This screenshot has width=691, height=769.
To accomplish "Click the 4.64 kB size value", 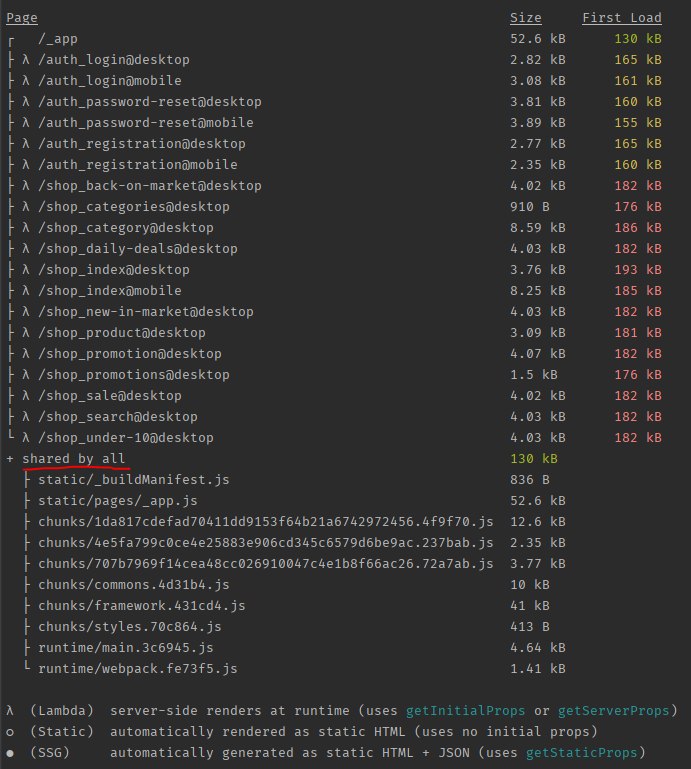I will pyautogui.click(x=537, y=648).
